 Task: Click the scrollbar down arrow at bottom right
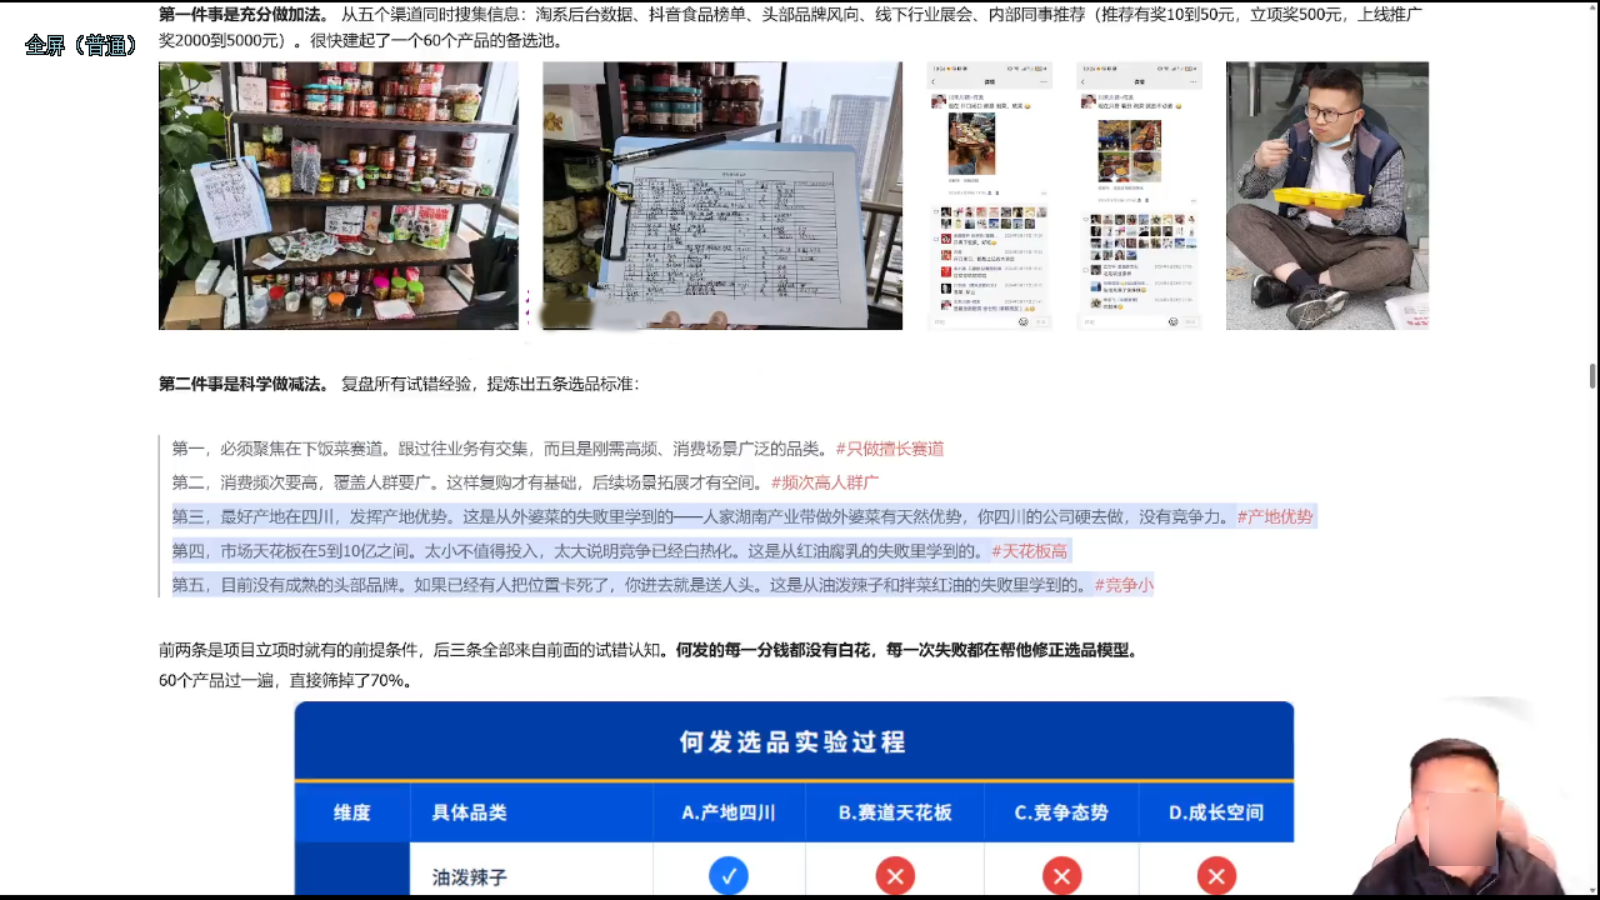coord(1591,889)
